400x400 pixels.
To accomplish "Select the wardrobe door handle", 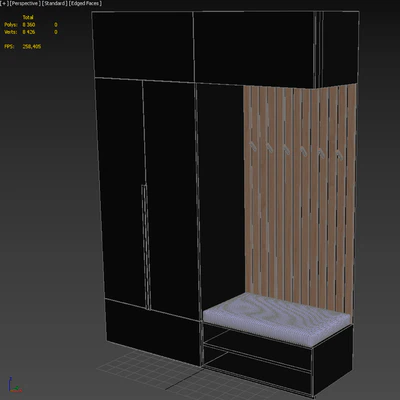I will click(x=145, y=247).
